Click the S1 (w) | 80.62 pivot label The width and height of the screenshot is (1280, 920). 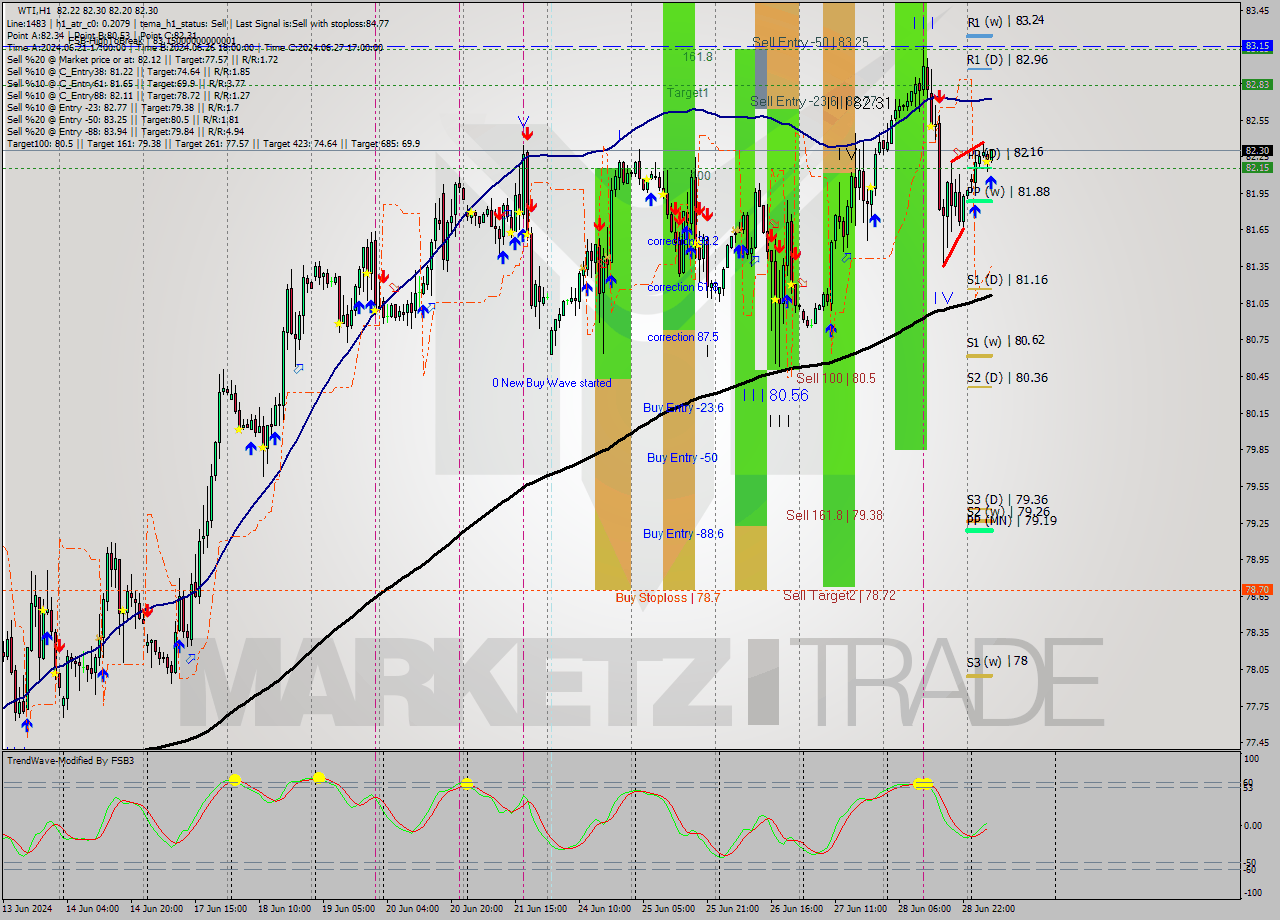[x=1005, y=341]
